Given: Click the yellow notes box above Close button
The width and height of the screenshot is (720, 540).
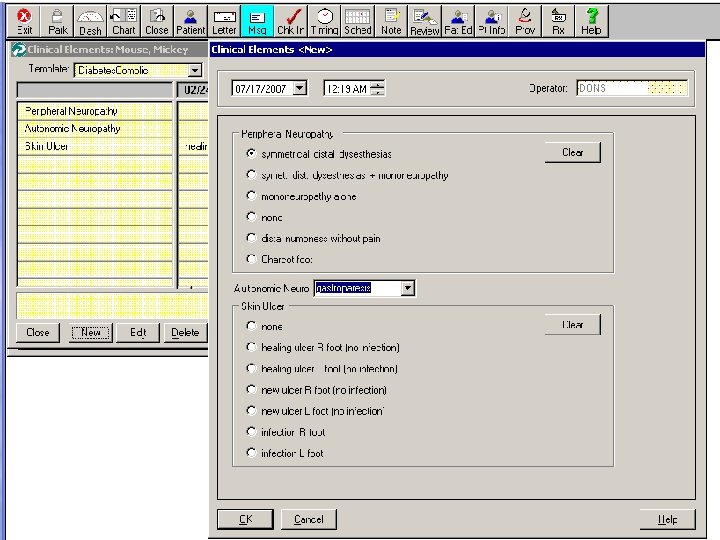Looking at the screenshot, I should pyautogui.click(x=112, y=305).
